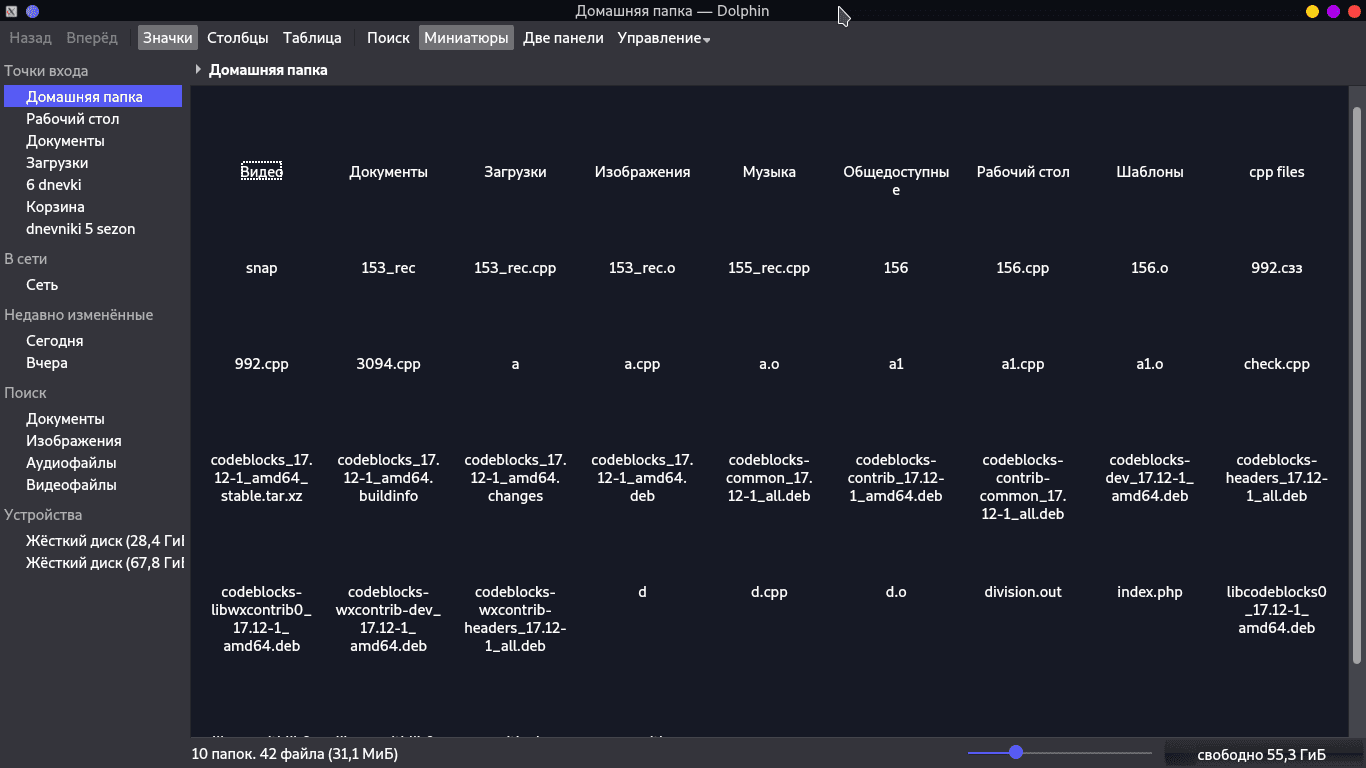
Task: Select the file 153_rec.cpp
Action: [515, 268]
